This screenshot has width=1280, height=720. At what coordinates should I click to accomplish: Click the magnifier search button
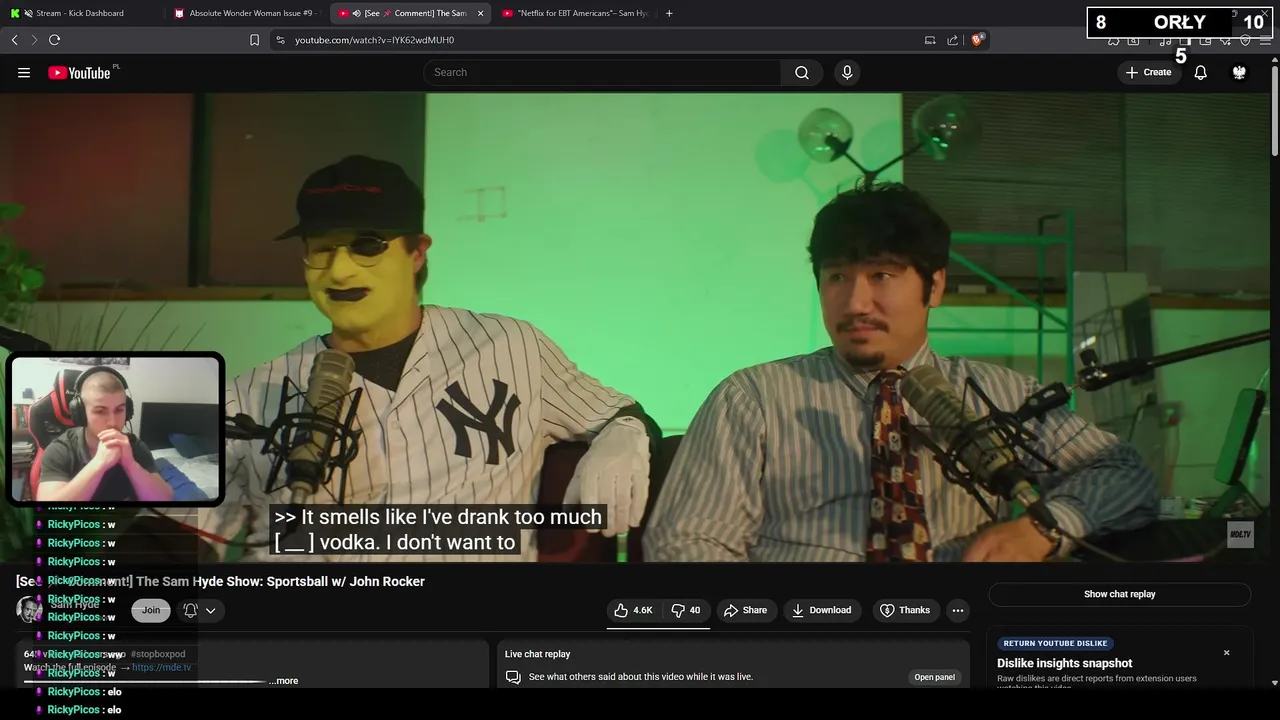802,72
